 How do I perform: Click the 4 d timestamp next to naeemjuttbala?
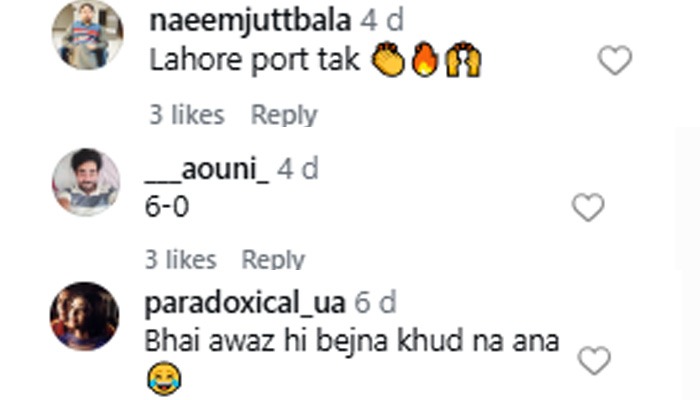coord(382,21)
